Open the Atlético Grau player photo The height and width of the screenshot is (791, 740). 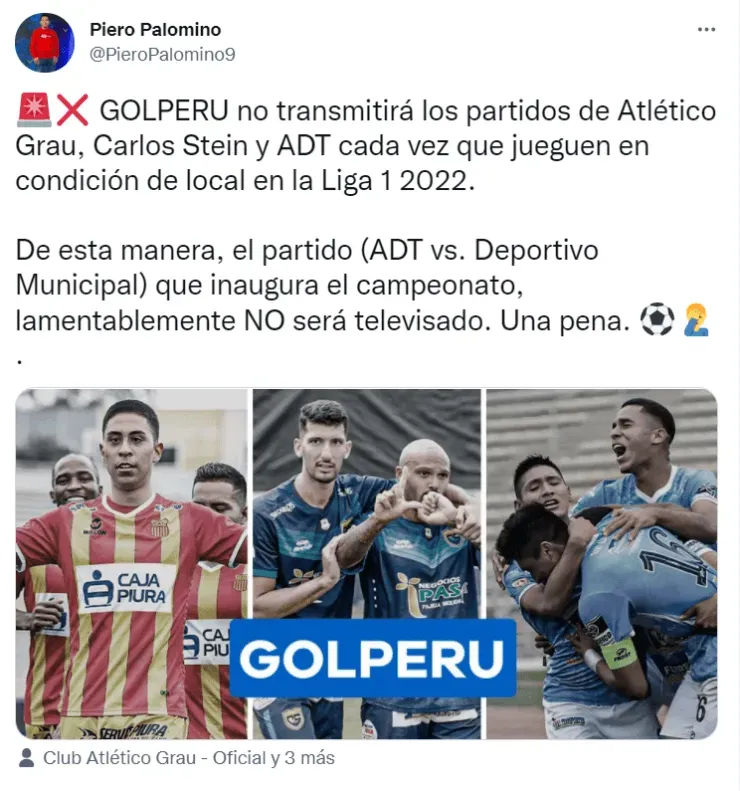(x=132, y=563)
